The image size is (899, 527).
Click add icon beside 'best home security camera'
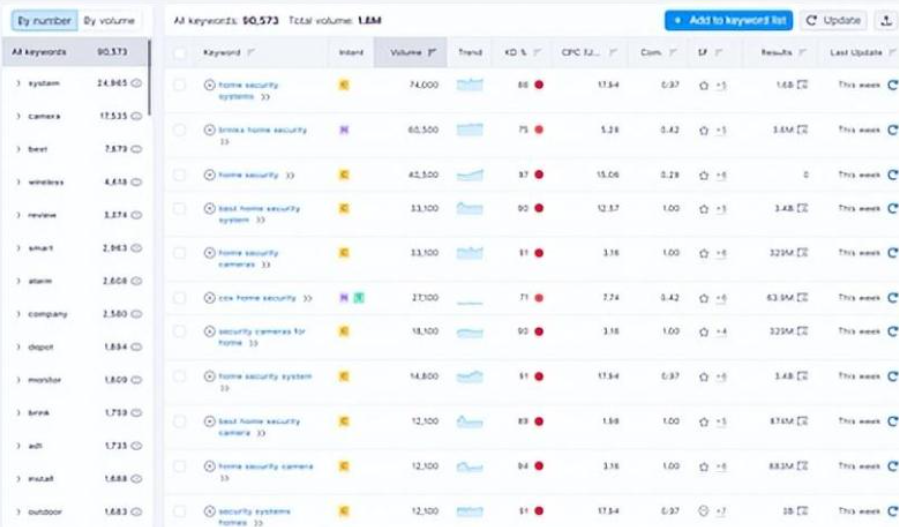[209, 421]
